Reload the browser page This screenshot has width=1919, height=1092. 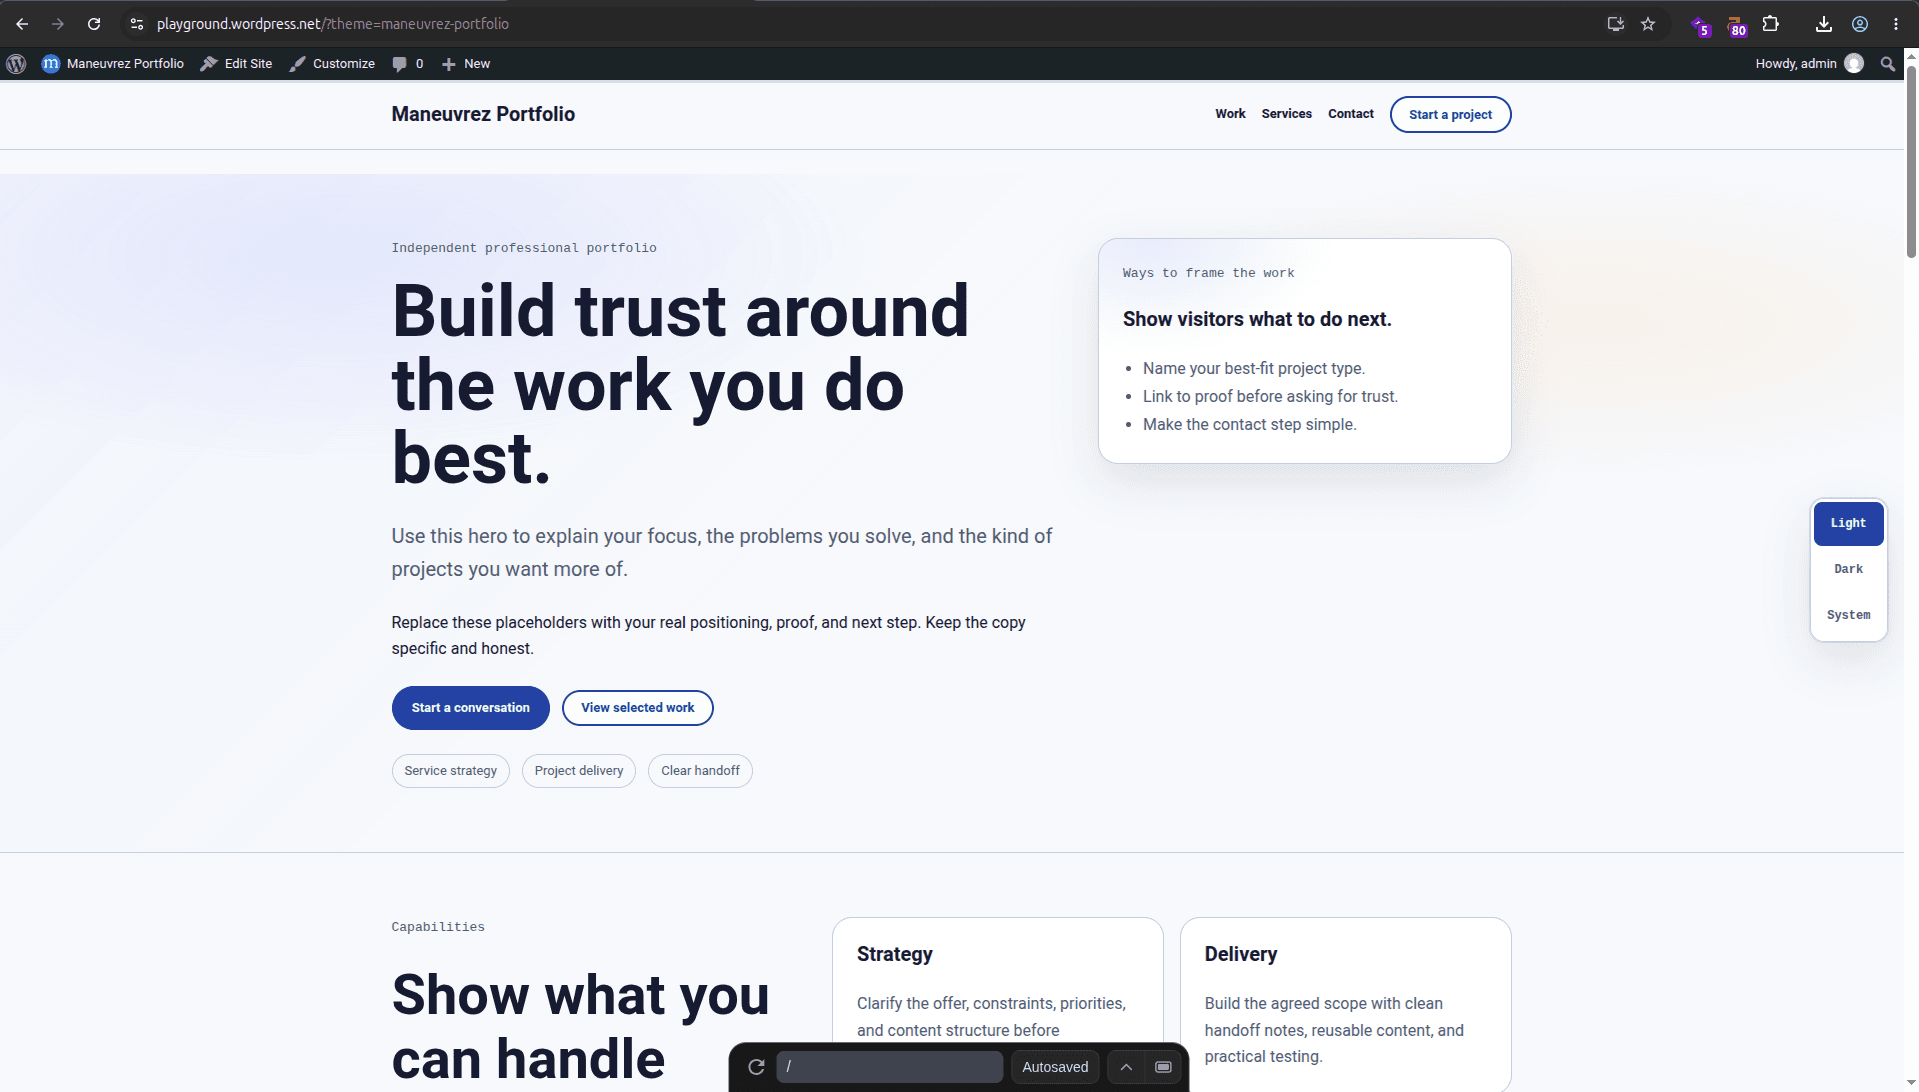tap(94, 24)
